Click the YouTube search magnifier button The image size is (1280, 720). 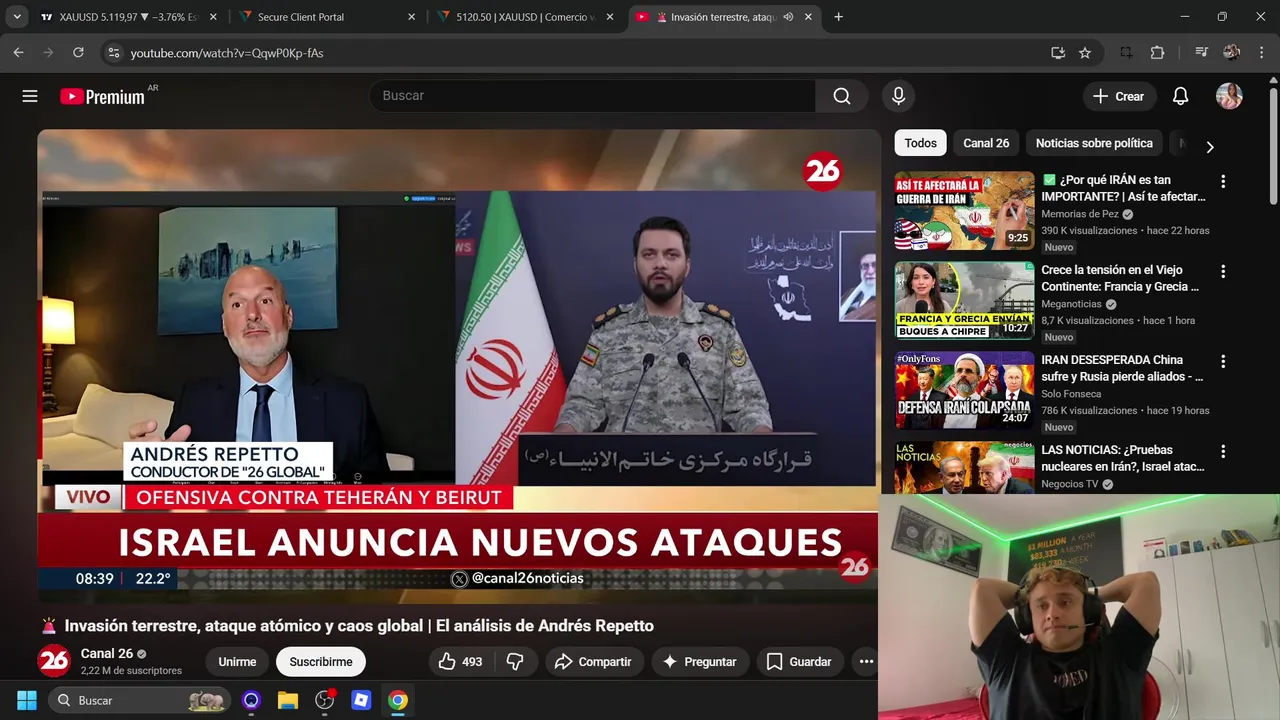(x=842, y=96)
